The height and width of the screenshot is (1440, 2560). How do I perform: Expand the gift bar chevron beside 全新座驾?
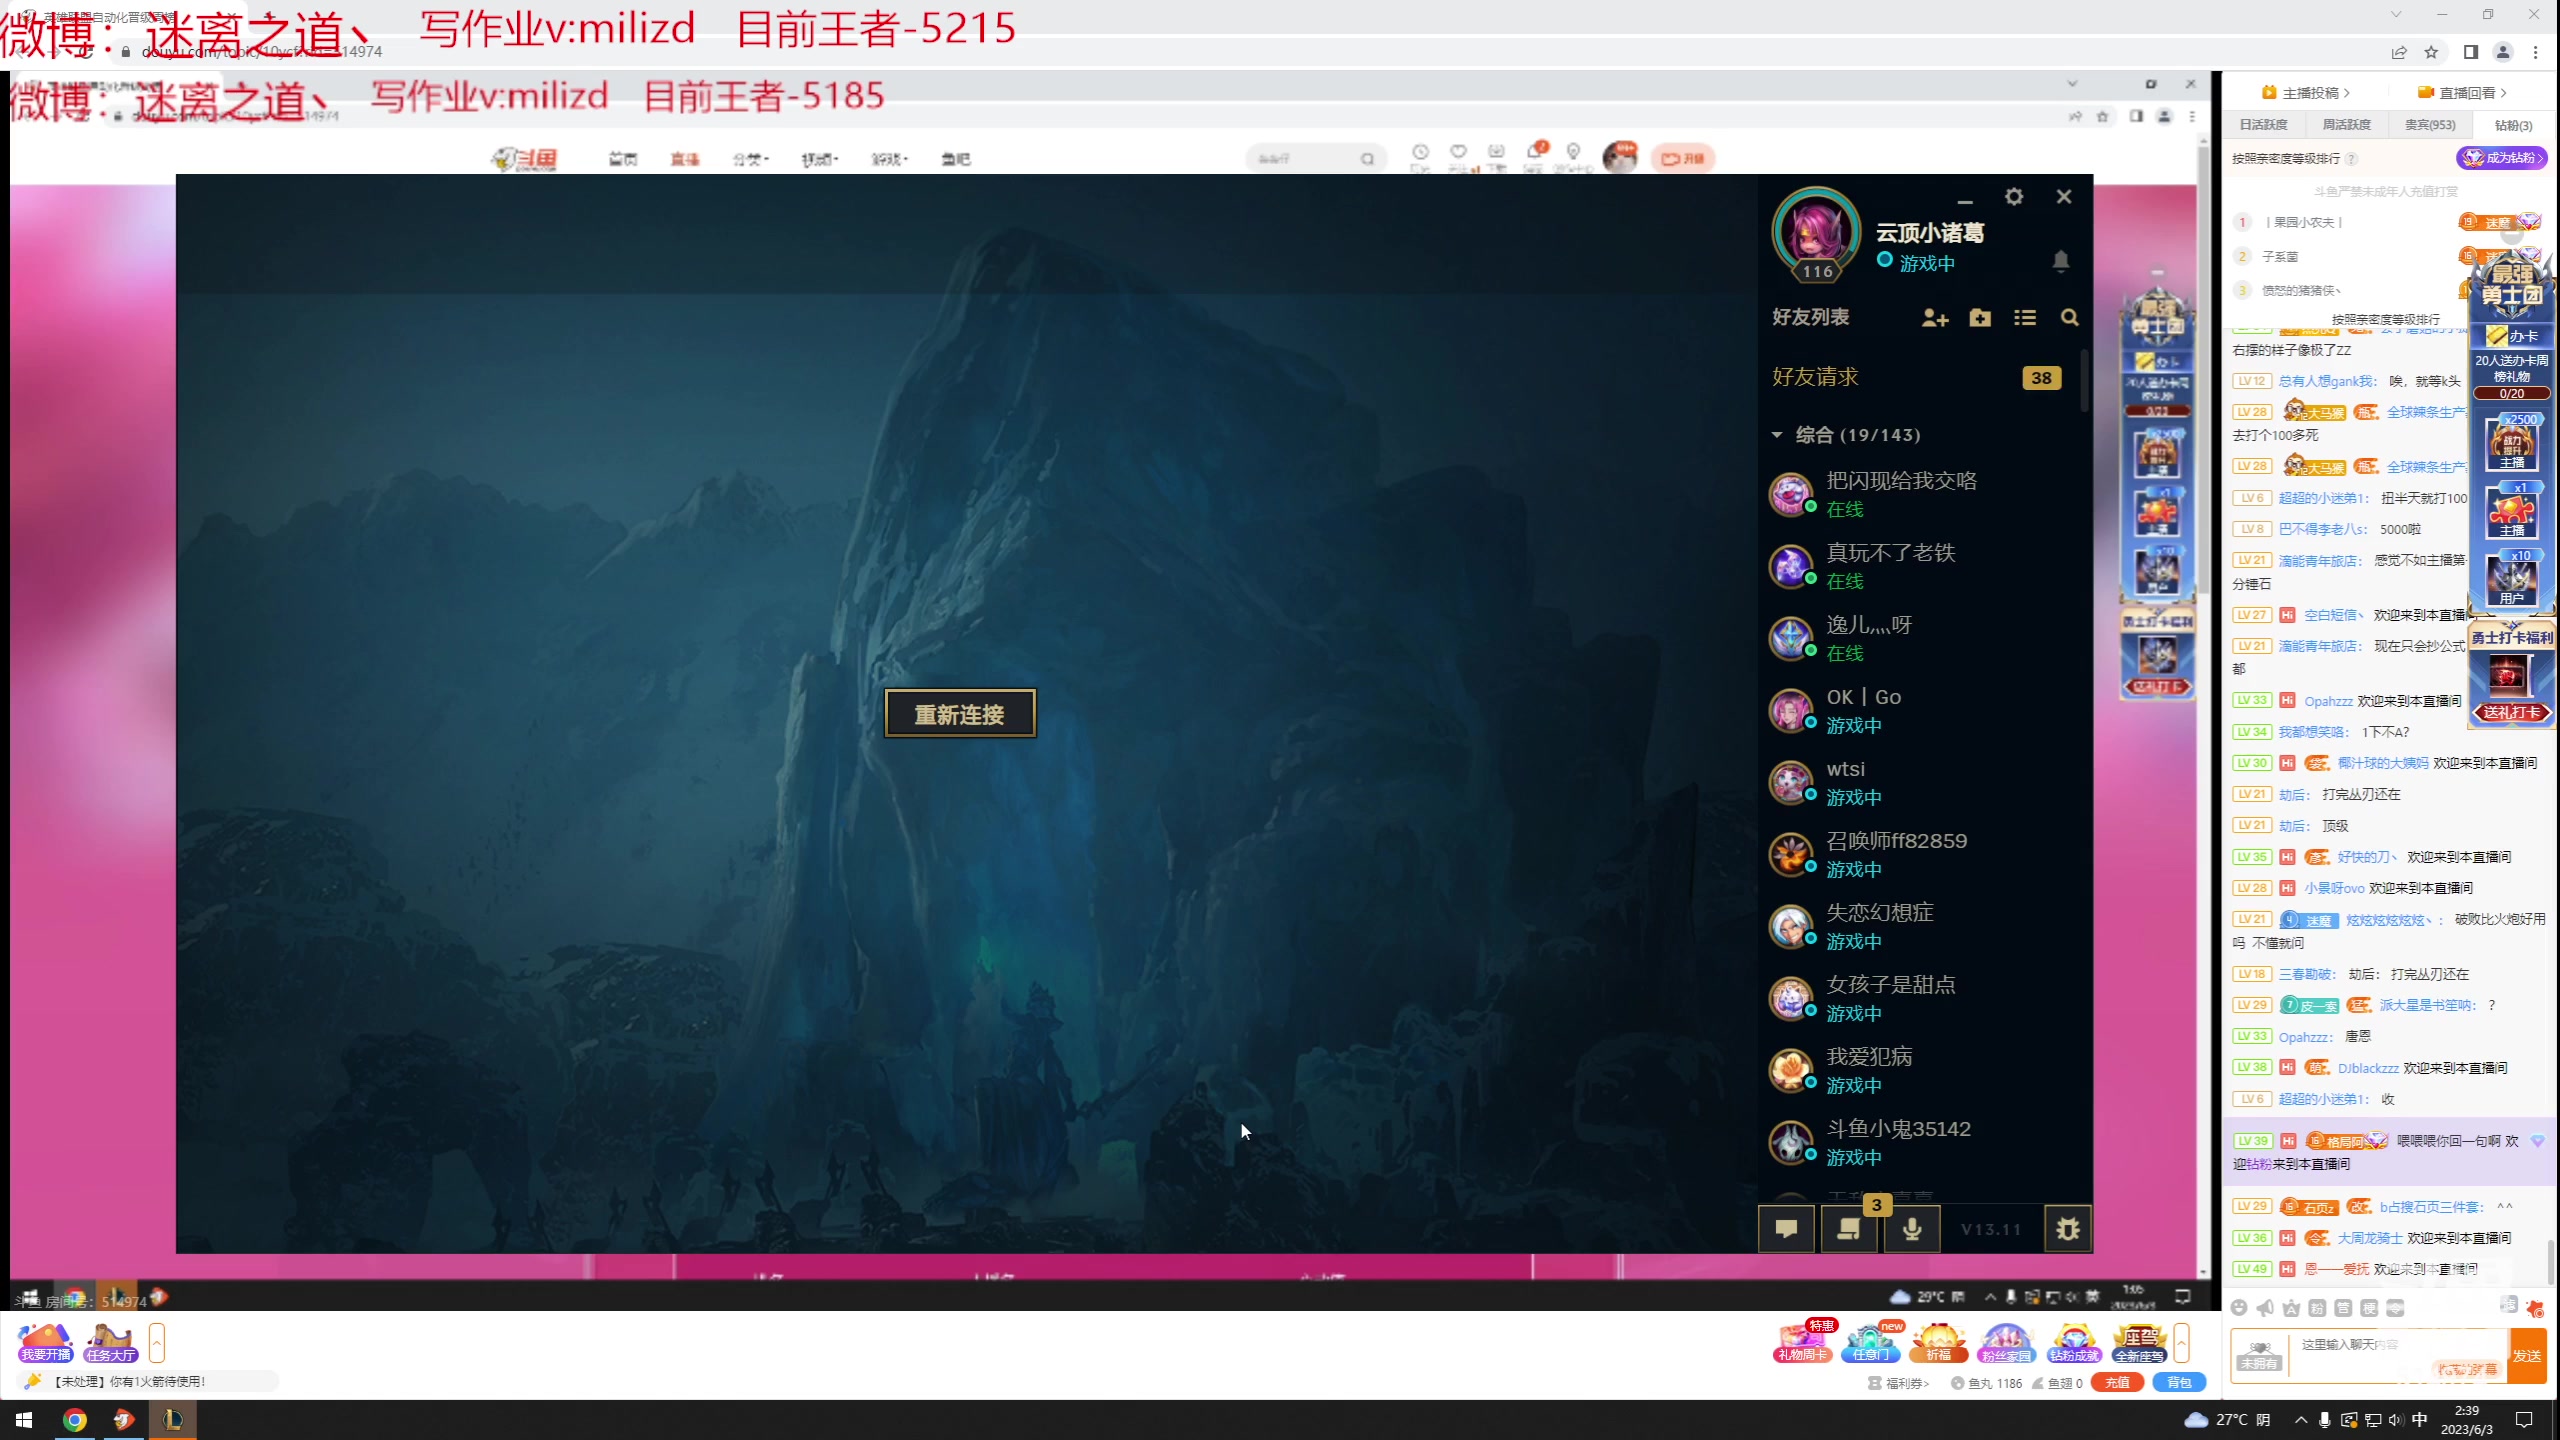pyautogui.click(x=2182, y=1343)
